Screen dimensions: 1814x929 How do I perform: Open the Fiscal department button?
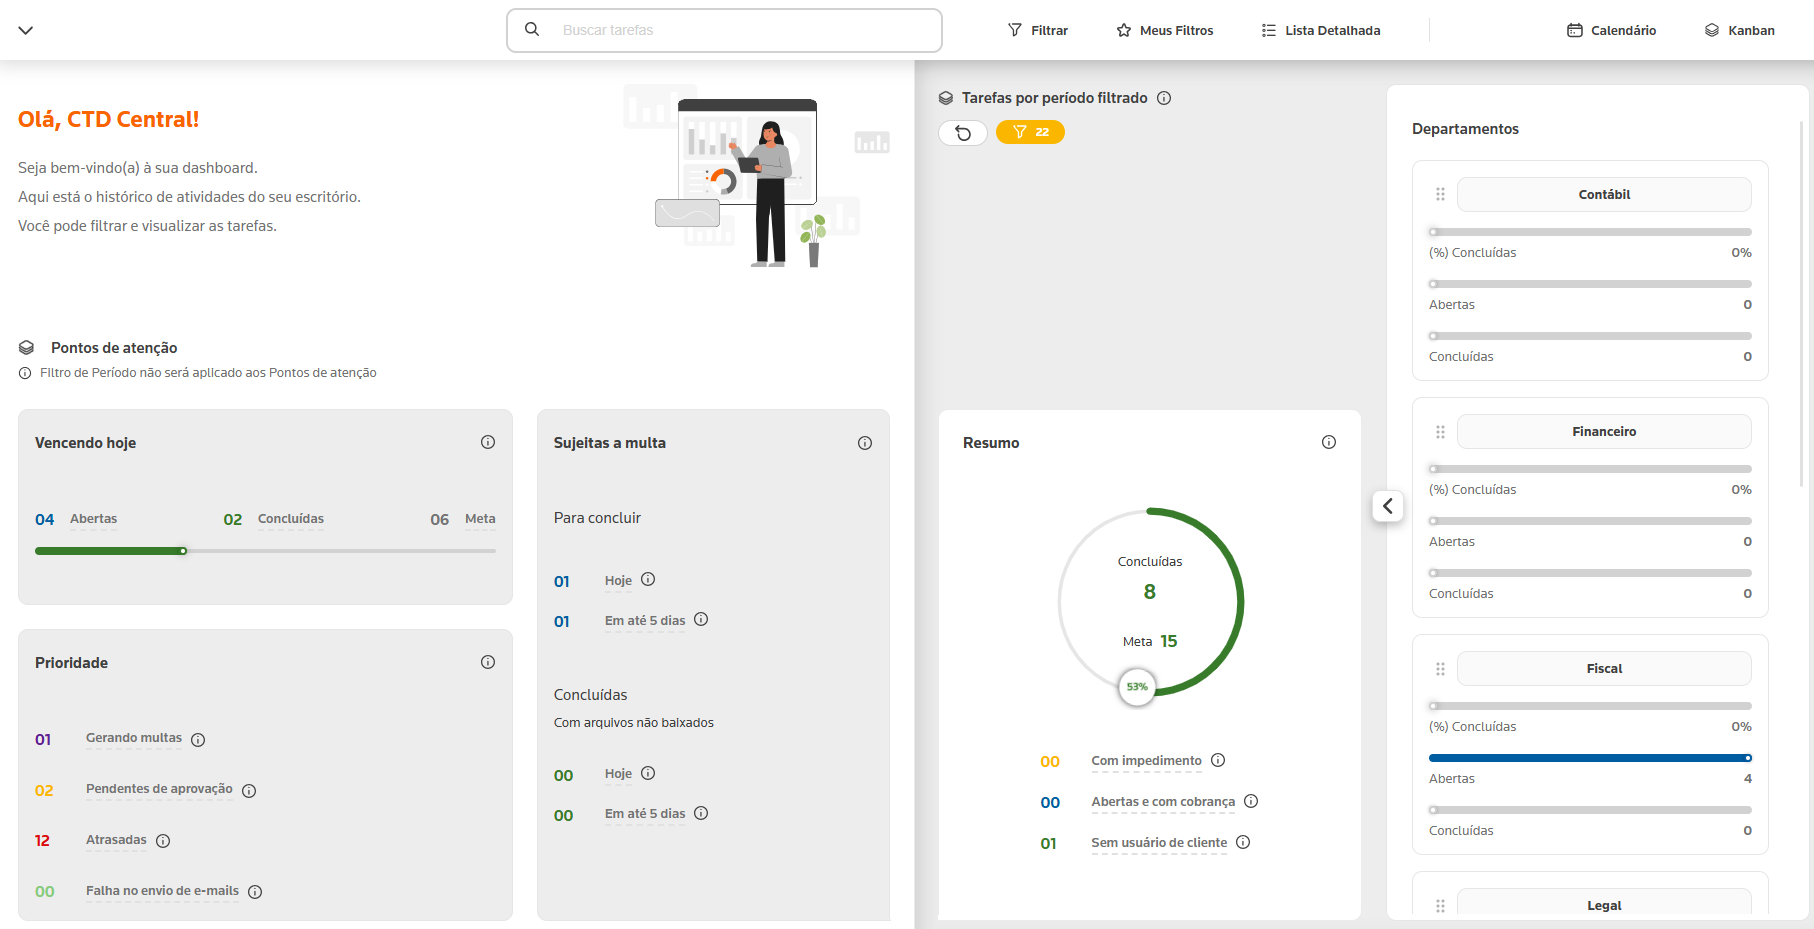coord(1604,668)
